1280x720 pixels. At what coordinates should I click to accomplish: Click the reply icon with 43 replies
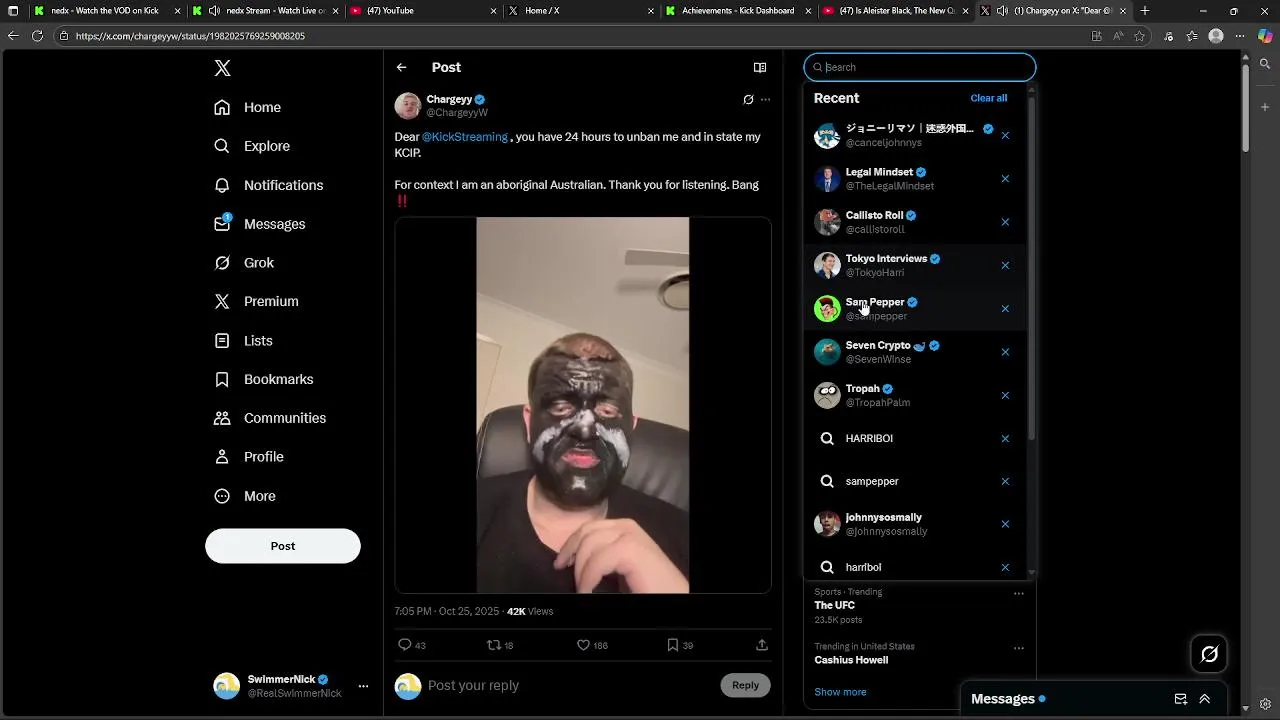coord(404,645)
